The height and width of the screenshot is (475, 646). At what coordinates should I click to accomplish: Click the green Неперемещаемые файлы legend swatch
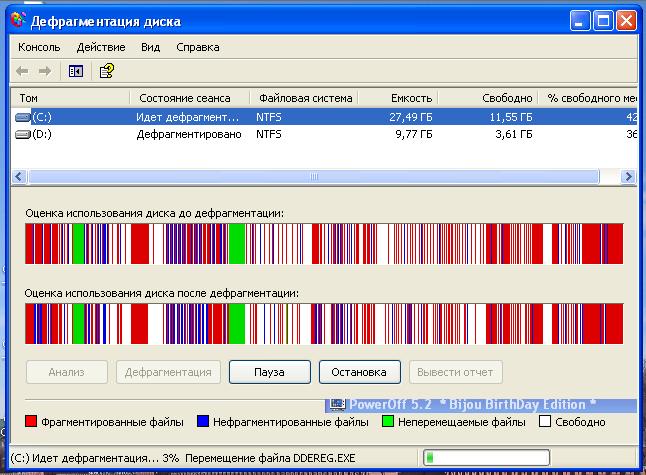[x=388, y=421]
